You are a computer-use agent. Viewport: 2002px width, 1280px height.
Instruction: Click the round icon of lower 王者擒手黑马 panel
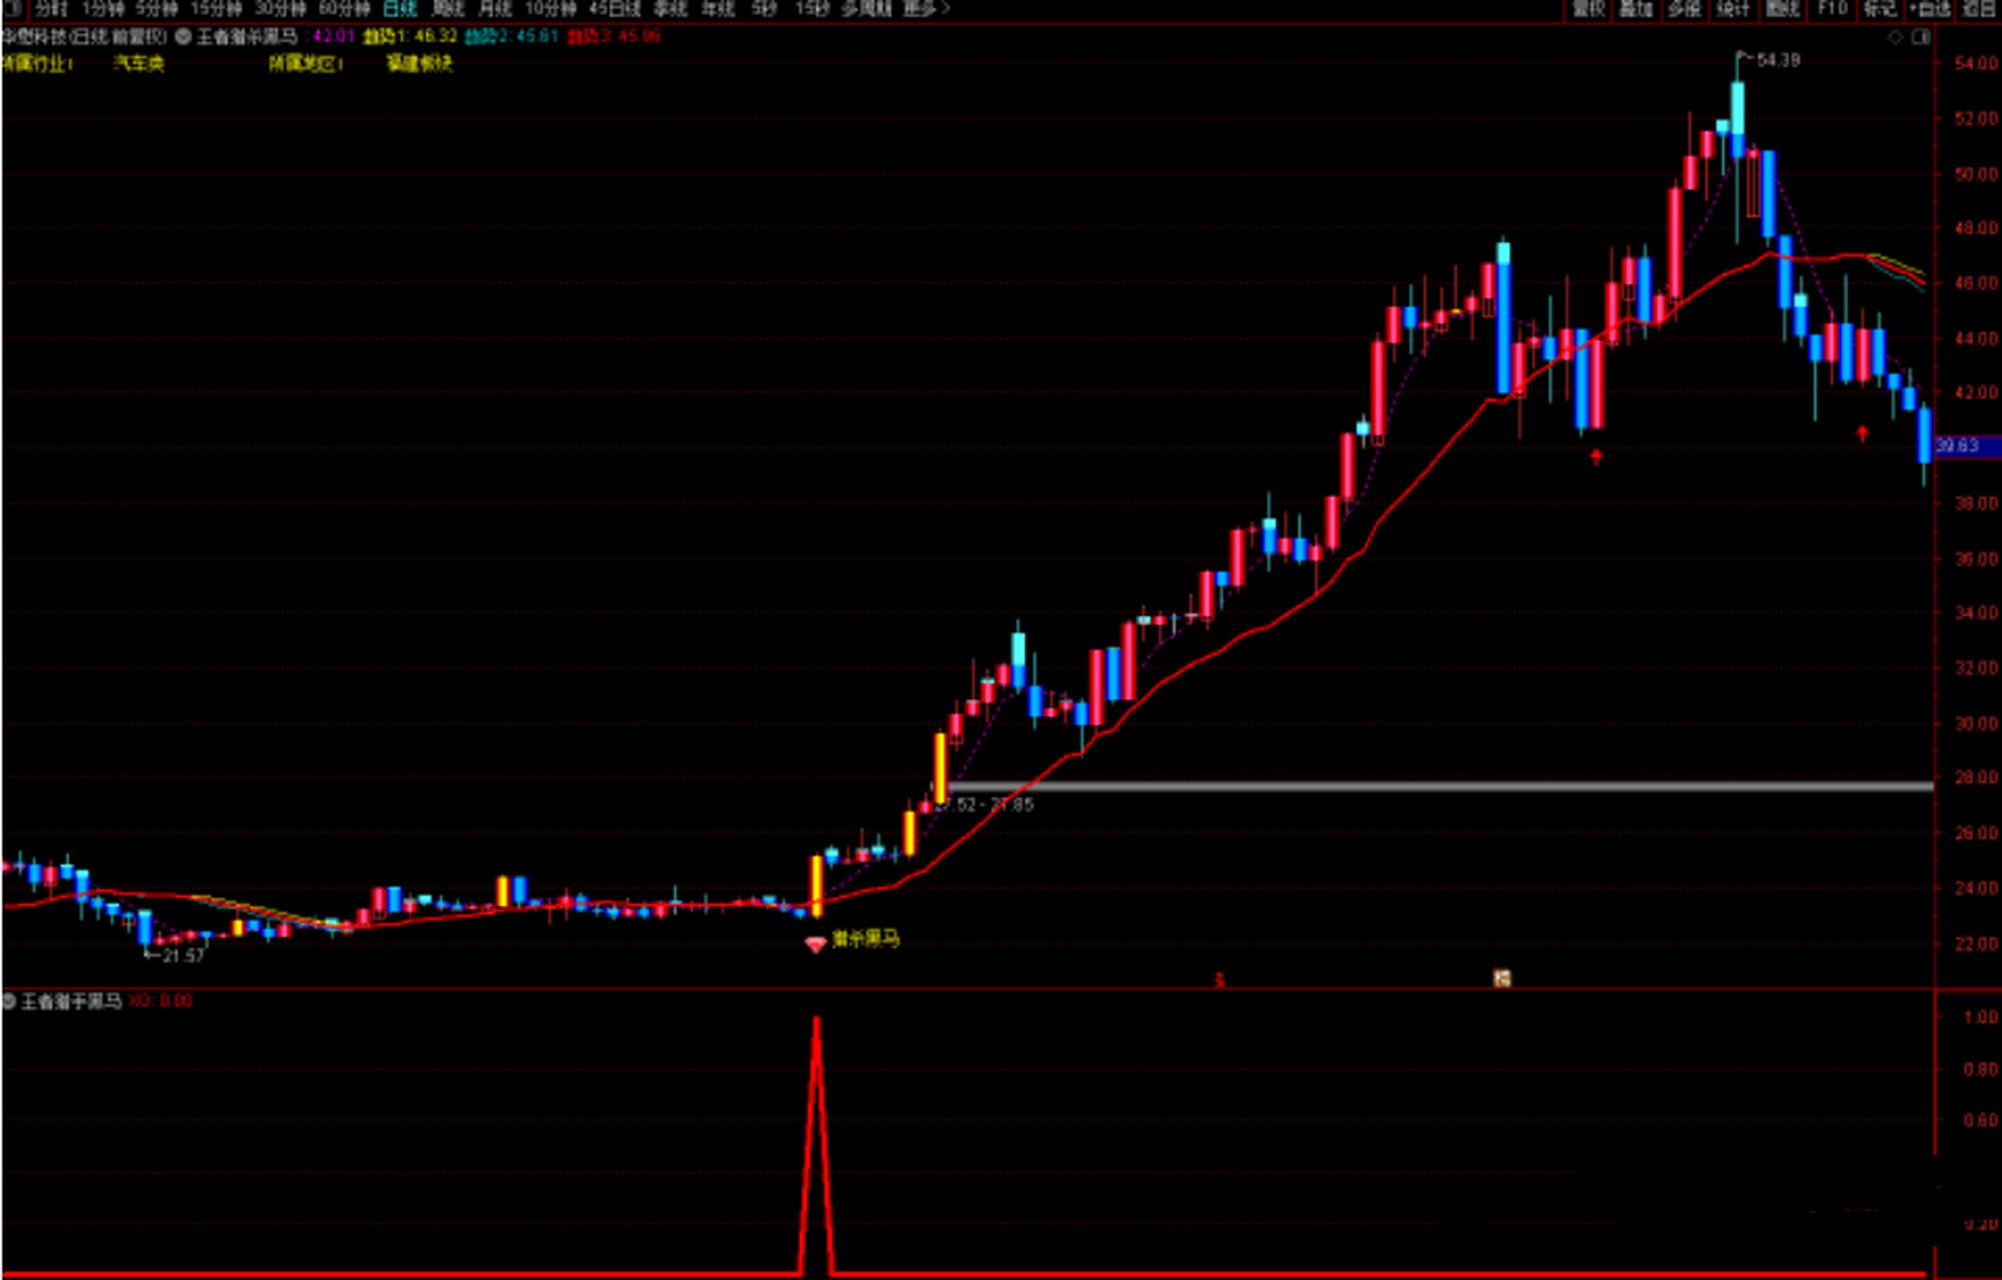(9, 1001)
